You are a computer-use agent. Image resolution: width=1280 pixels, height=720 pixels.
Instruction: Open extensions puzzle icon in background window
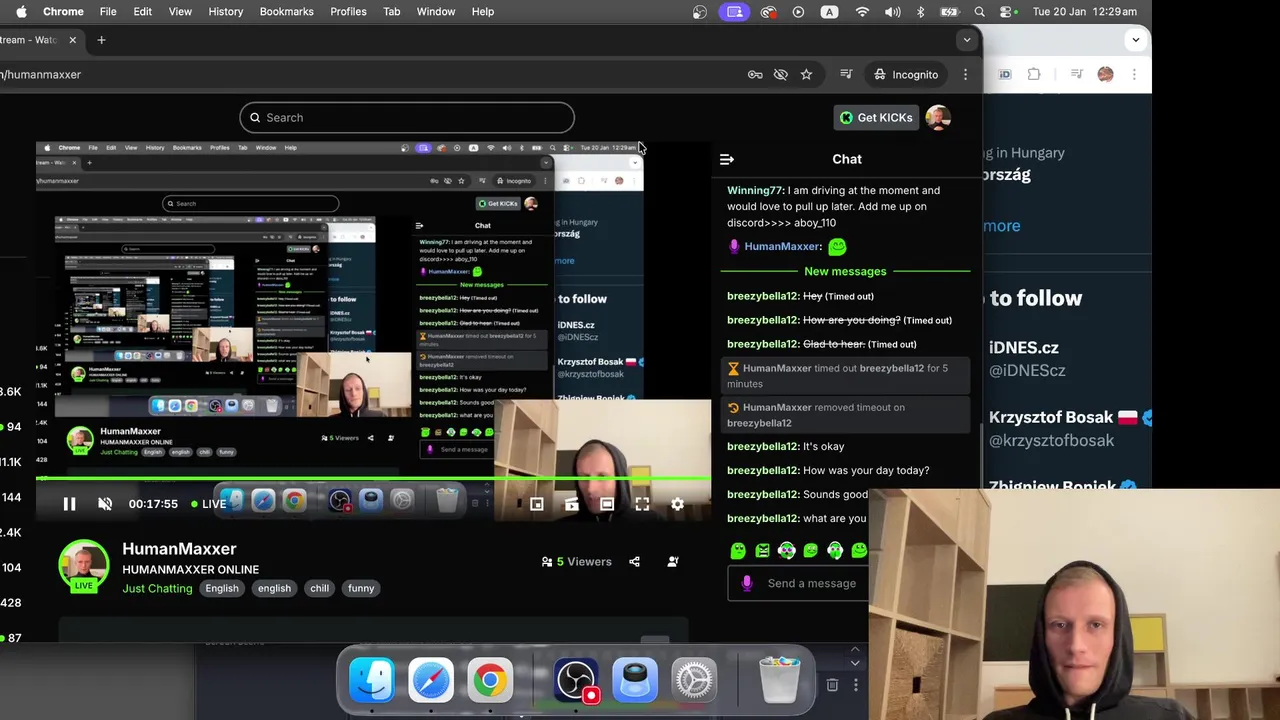[x=1034, y=74]
